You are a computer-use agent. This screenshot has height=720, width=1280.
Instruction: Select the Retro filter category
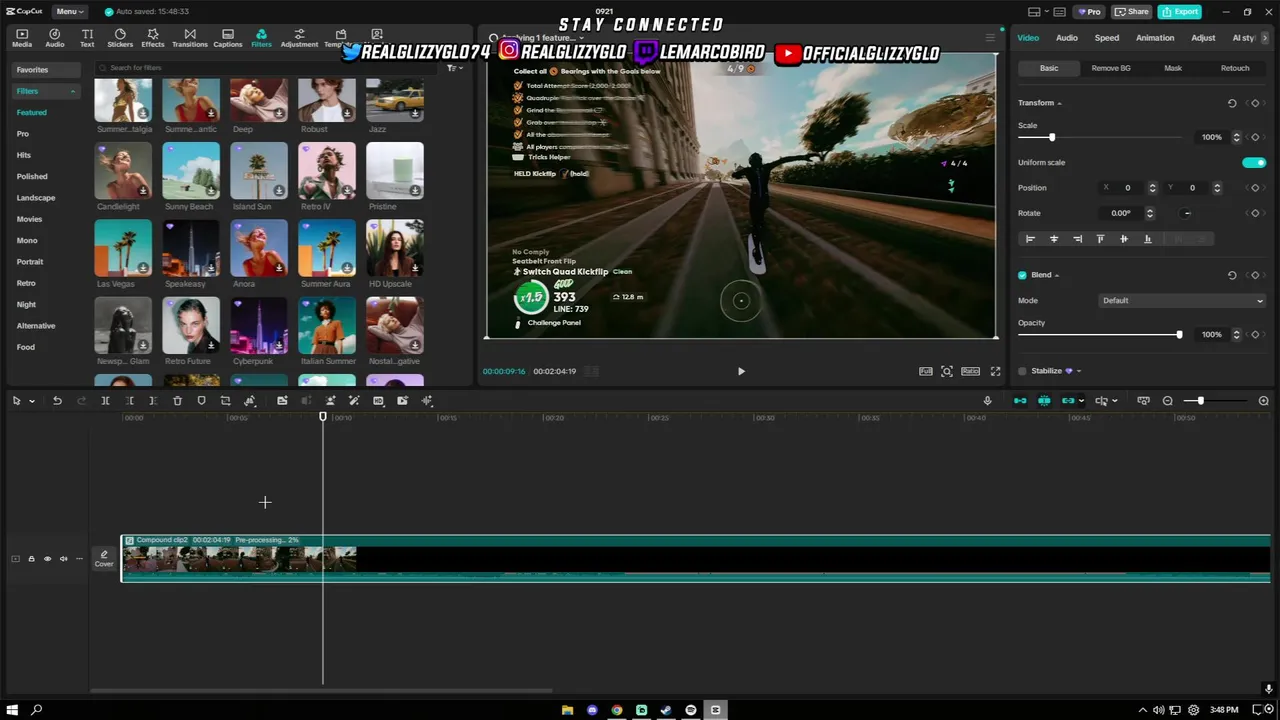(26, 283)
